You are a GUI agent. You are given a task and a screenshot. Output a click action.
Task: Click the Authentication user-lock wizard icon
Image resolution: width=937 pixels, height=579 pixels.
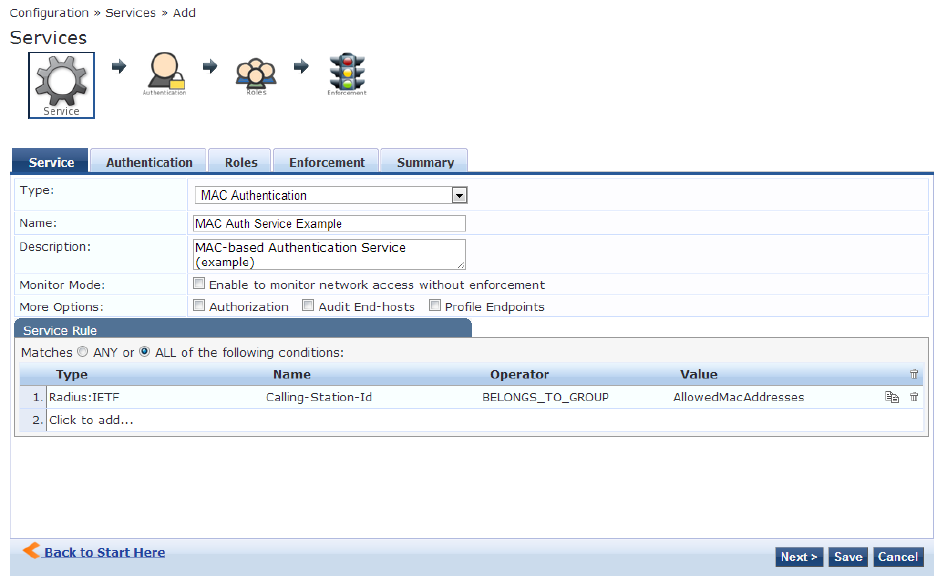click(x=165, y=71)
